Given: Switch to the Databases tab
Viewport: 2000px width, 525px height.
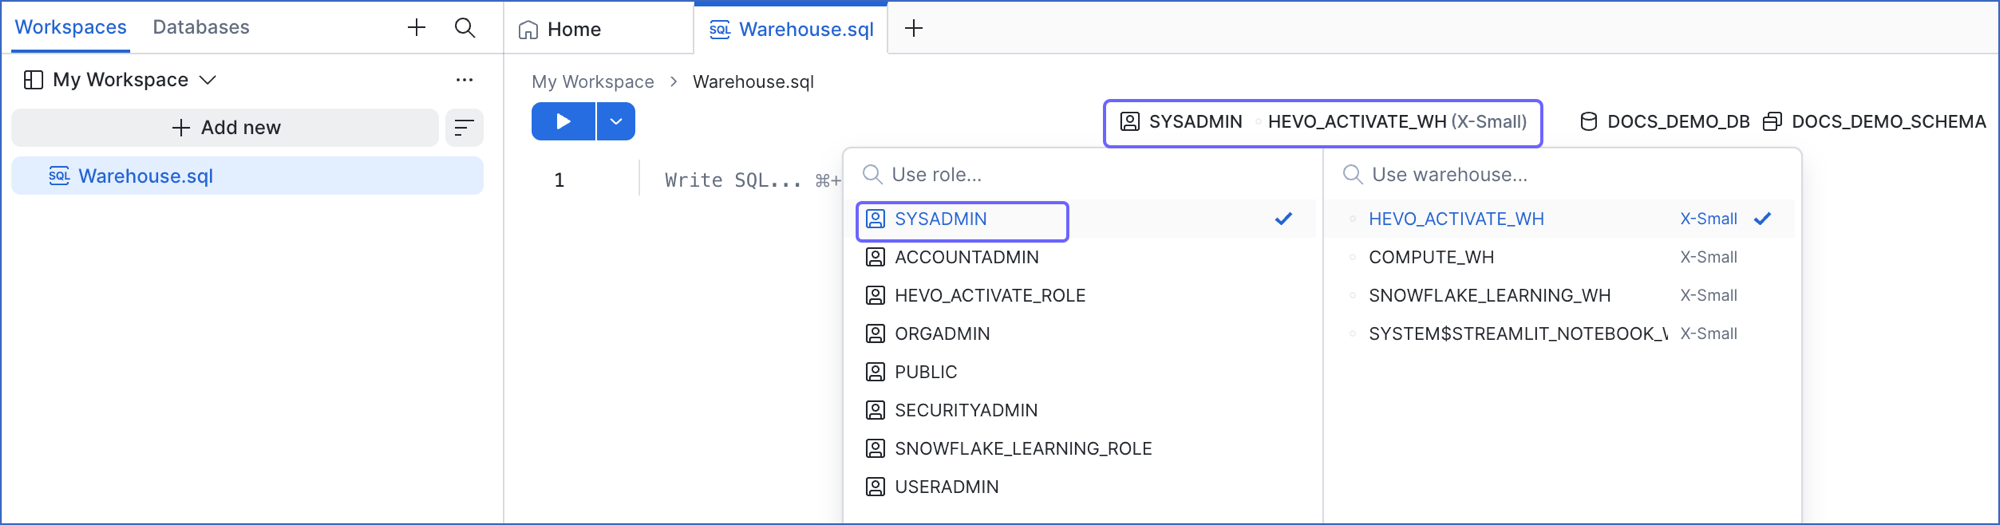Looking at the screenshot, I should pyautogui.click(x=201, y=27).
